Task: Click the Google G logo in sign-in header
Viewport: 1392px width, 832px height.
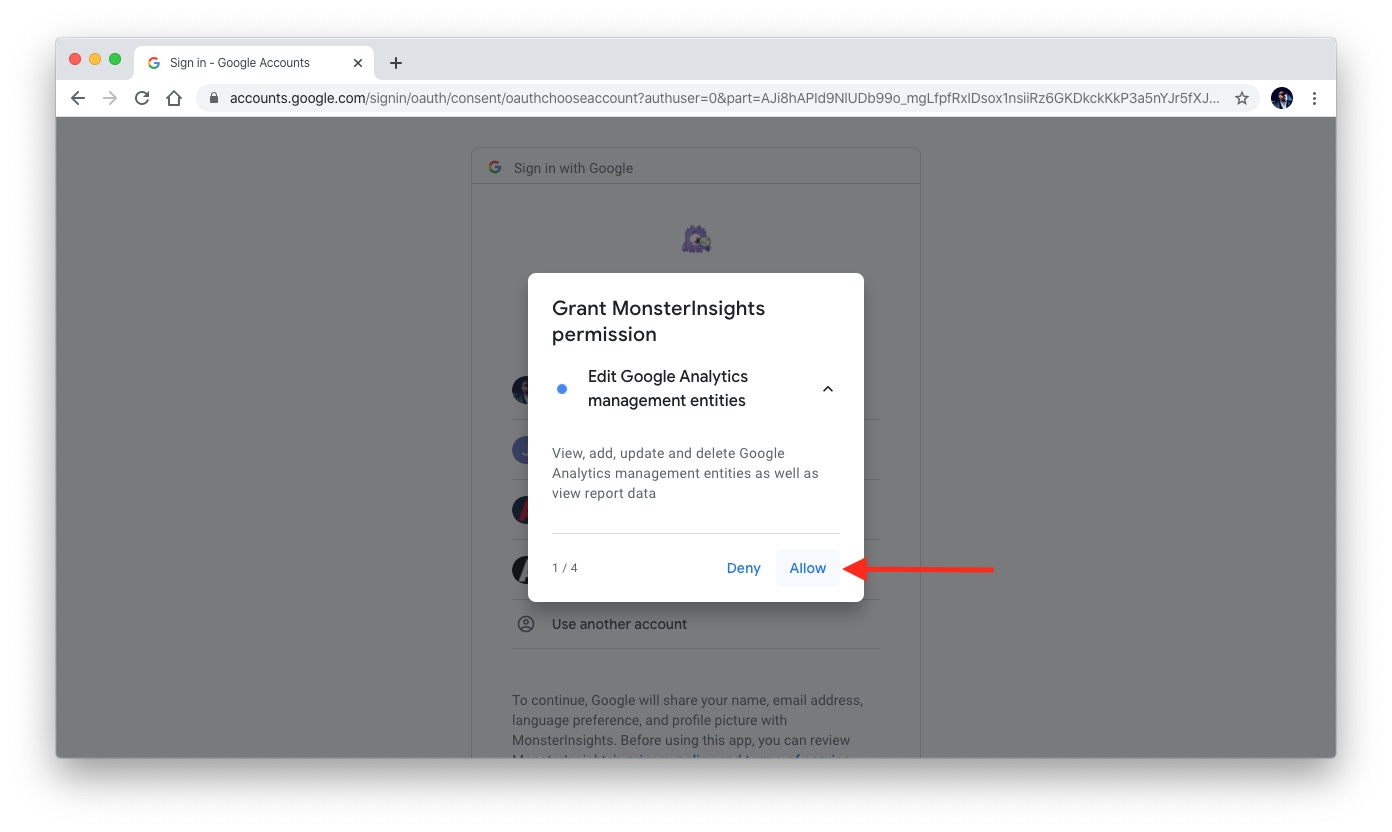Action: (x=495, y=167)
